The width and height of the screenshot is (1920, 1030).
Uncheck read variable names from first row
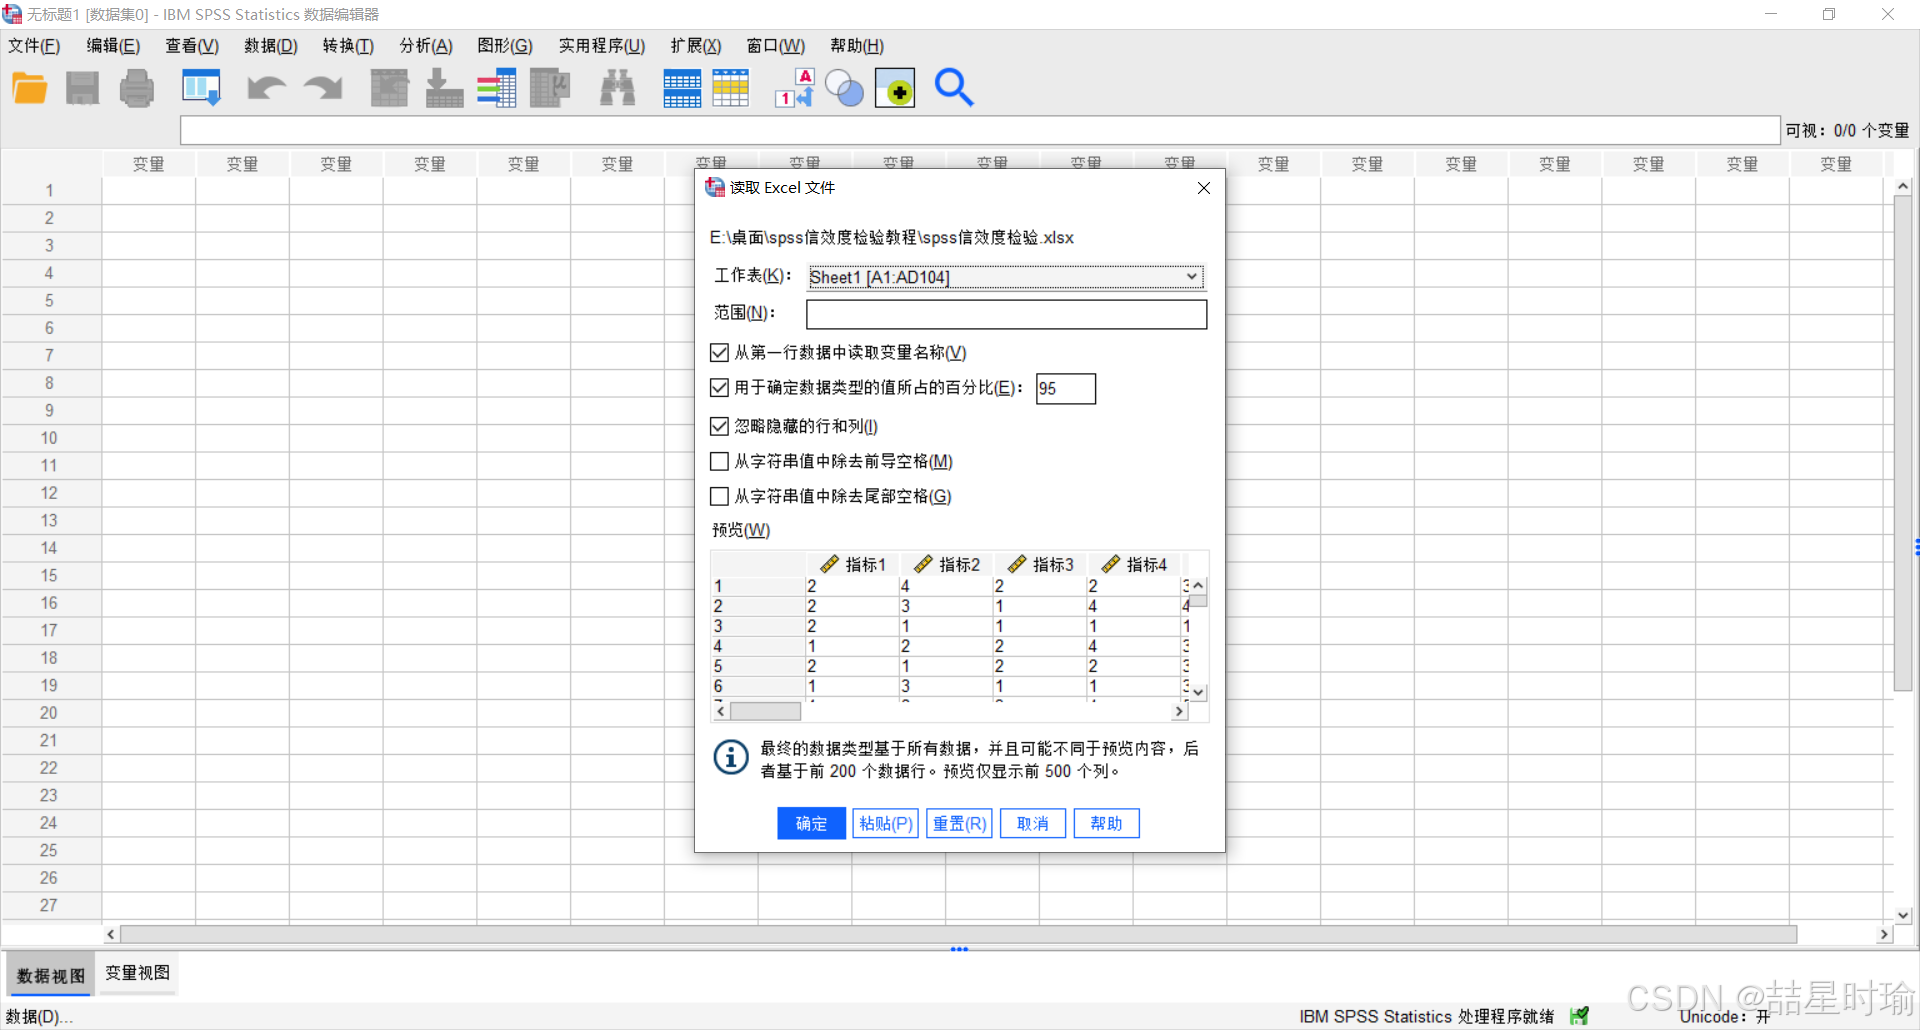719,352
